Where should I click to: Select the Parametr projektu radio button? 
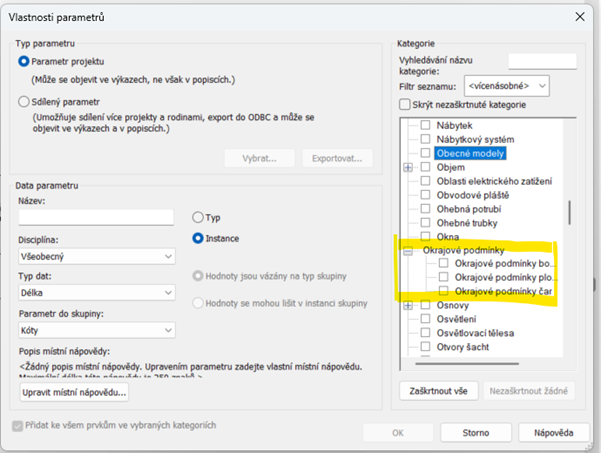(26, 62)
